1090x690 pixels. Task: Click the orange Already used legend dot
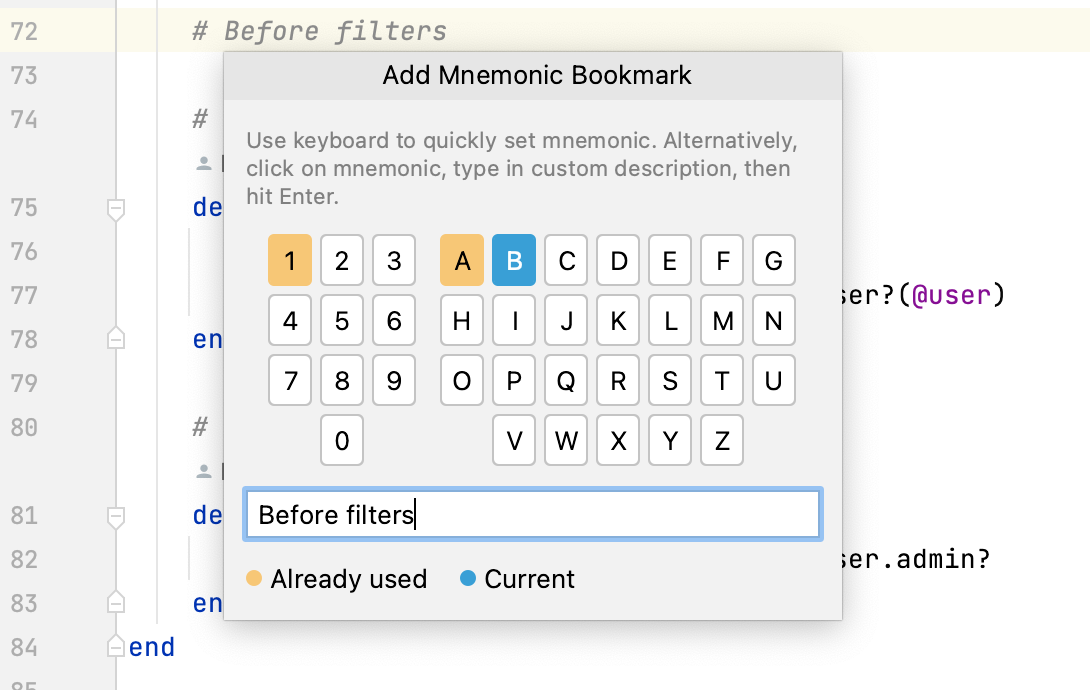pos(253,578)
